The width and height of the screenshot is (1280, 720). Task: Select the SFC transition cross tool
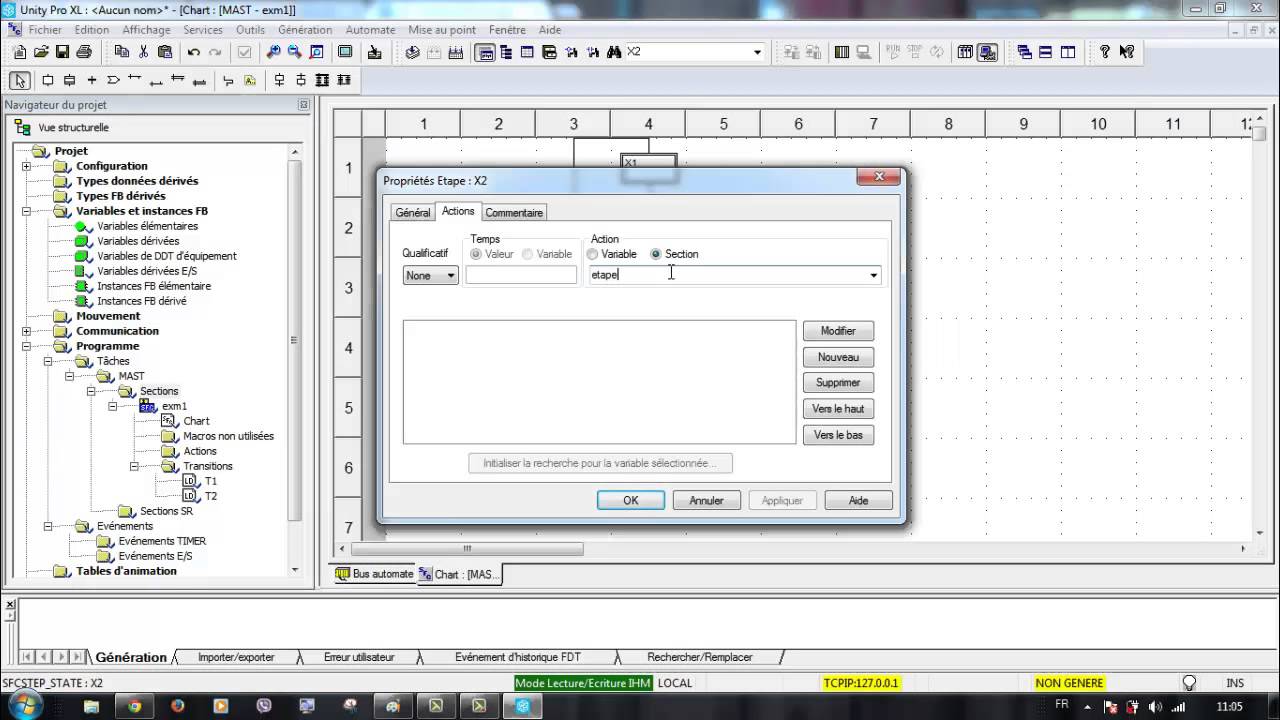[92, 80]
